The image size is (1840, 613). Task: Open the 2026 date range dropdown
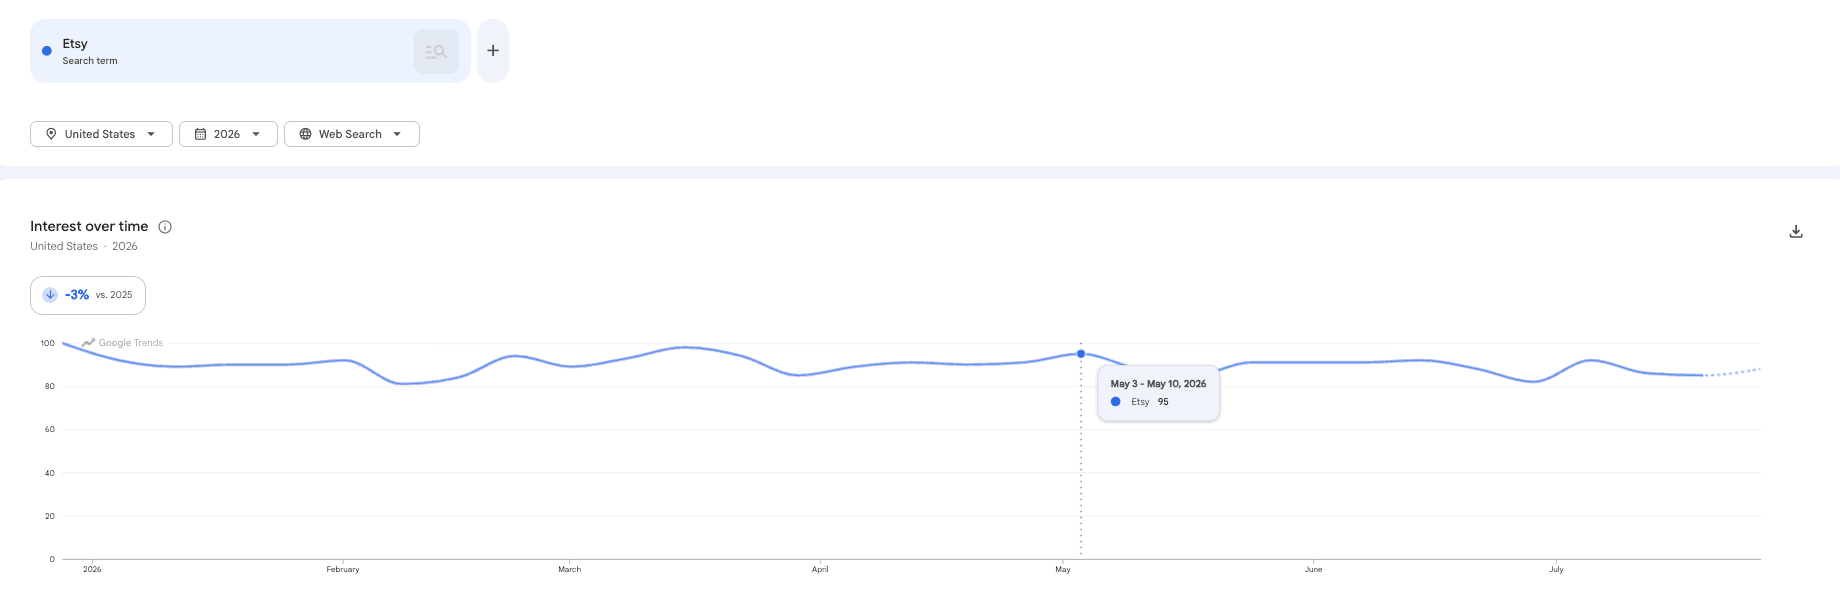coord(228,134)
